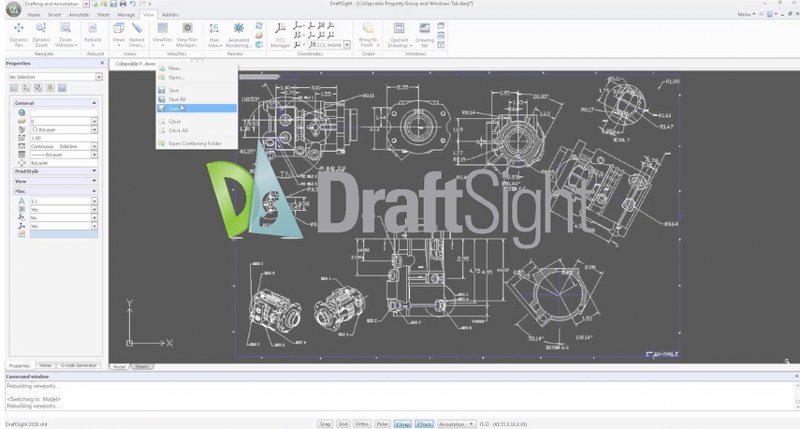The width and height of the screenshot is (800, 429).
Task: Expand the View property group
Action: 94,181
